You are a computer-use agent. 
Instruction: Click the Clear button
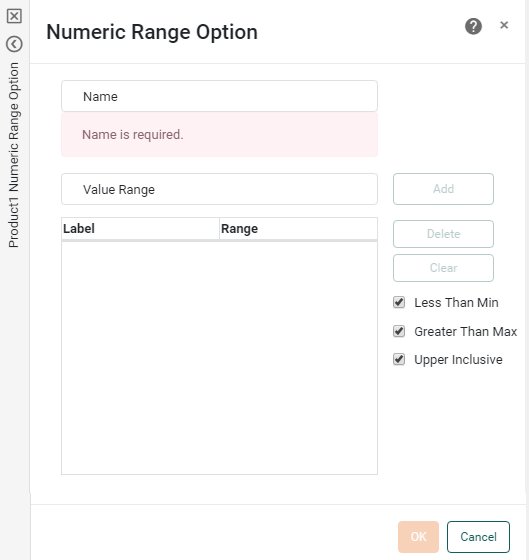point(443,268)
